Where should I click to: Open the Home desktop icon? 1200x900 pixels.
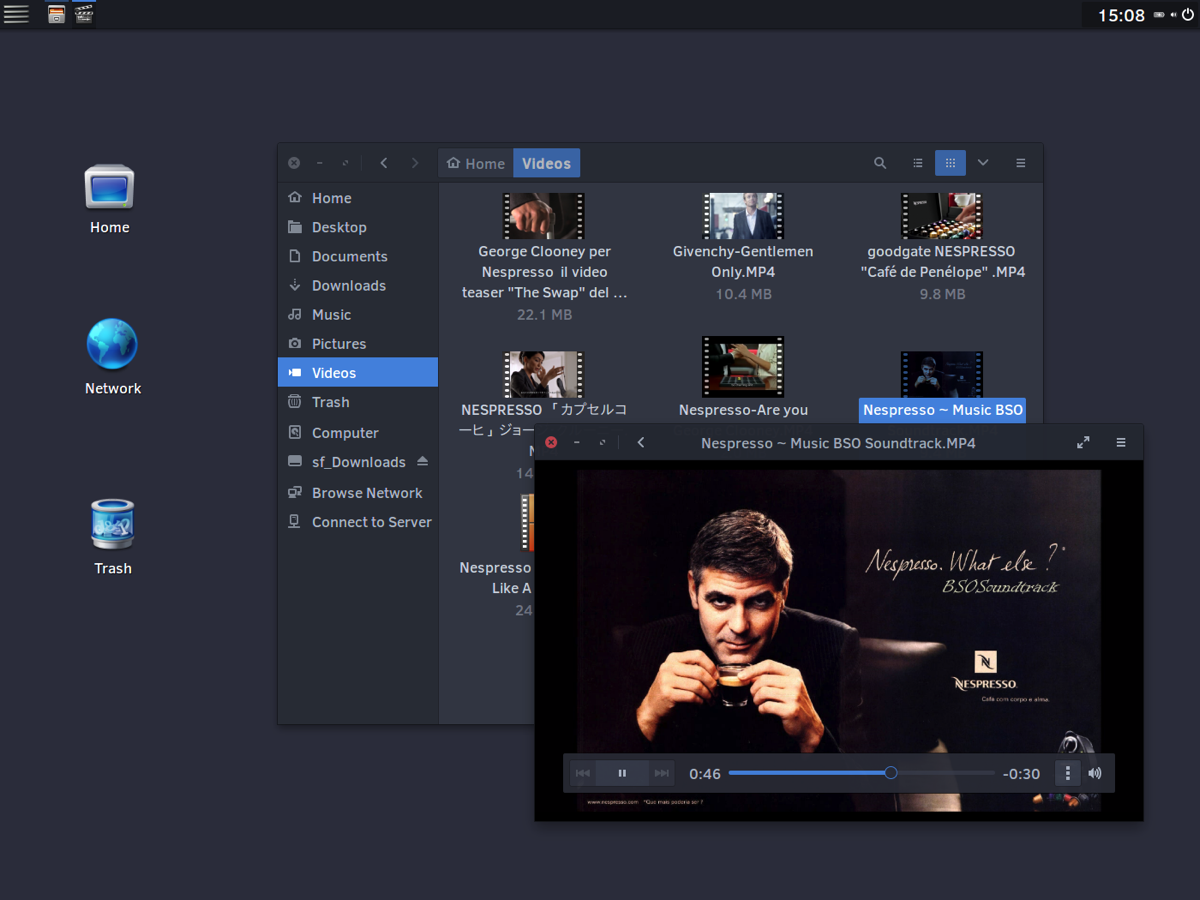click(x=109, y=199)
